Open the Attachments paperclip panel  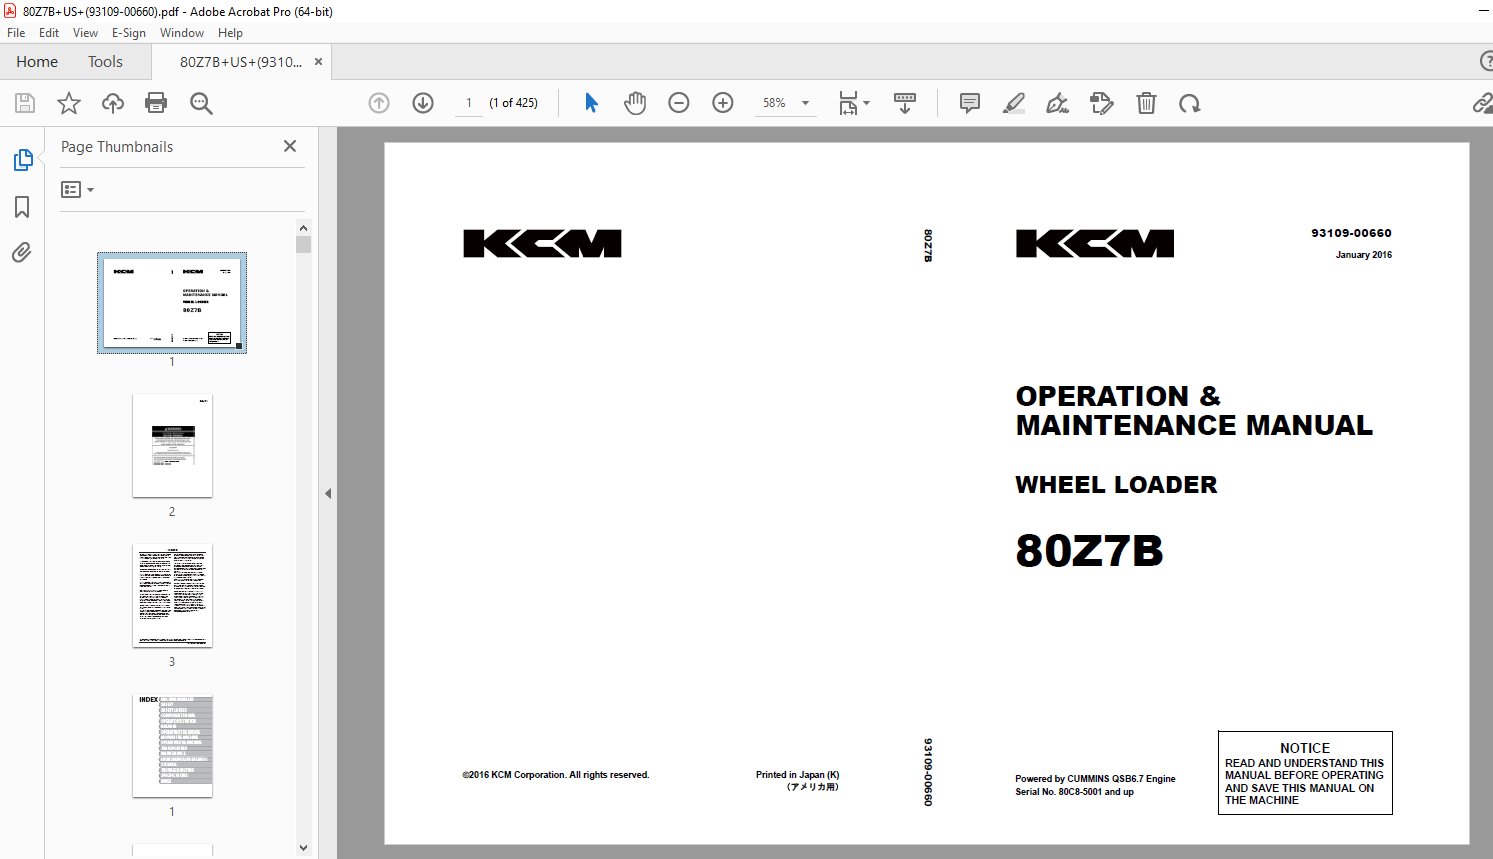pos(22,252)
